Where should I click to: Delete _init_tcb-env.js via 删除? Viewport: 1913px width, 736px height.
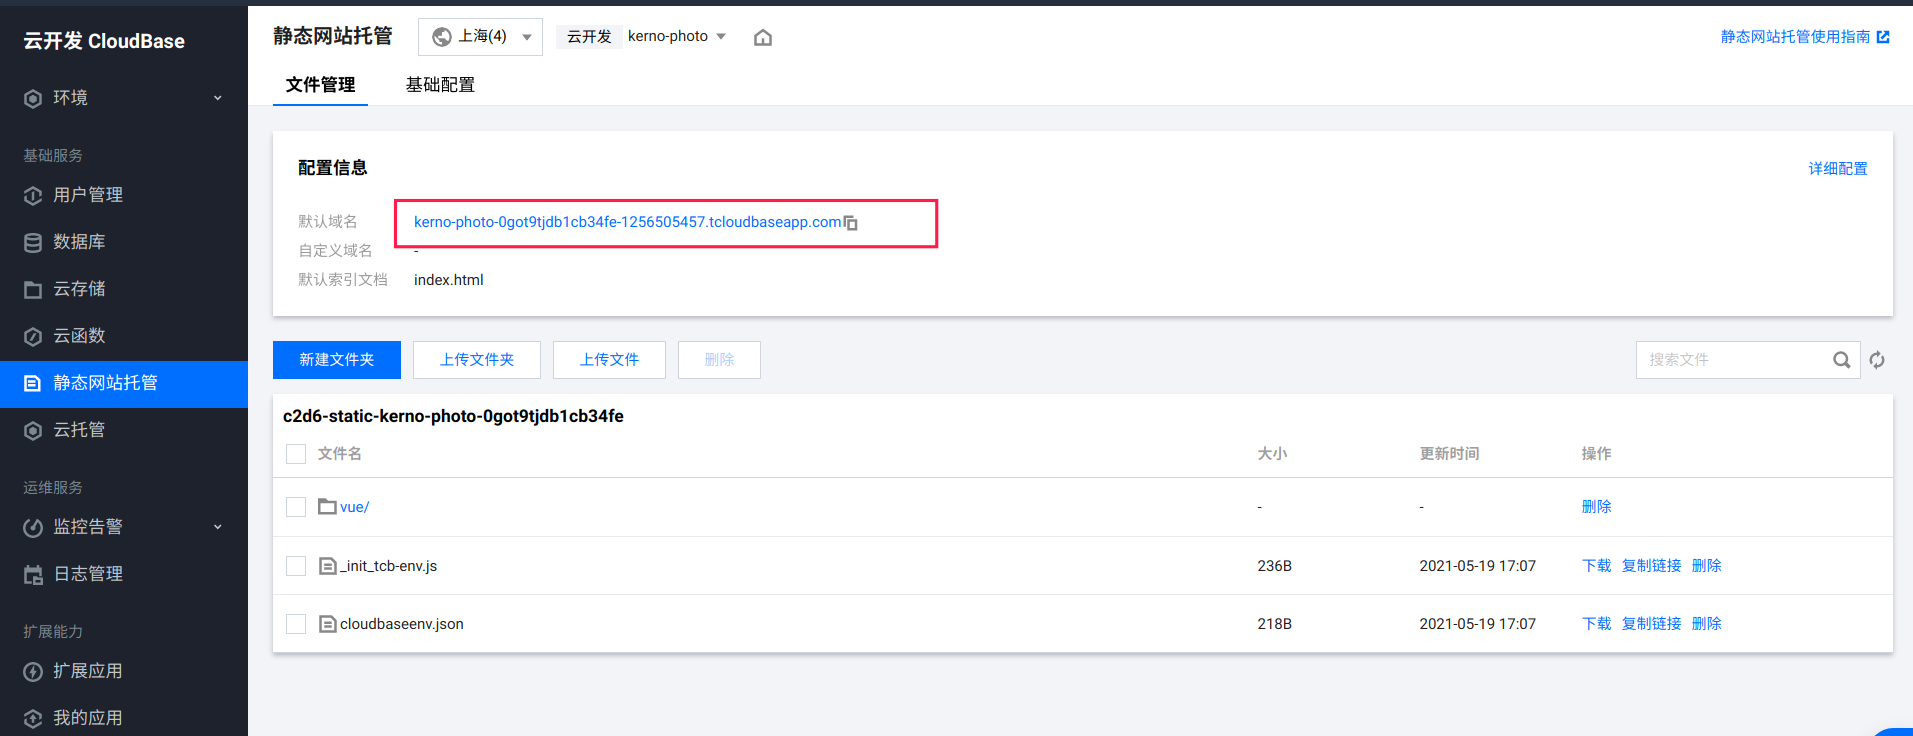pos(1707,566)
